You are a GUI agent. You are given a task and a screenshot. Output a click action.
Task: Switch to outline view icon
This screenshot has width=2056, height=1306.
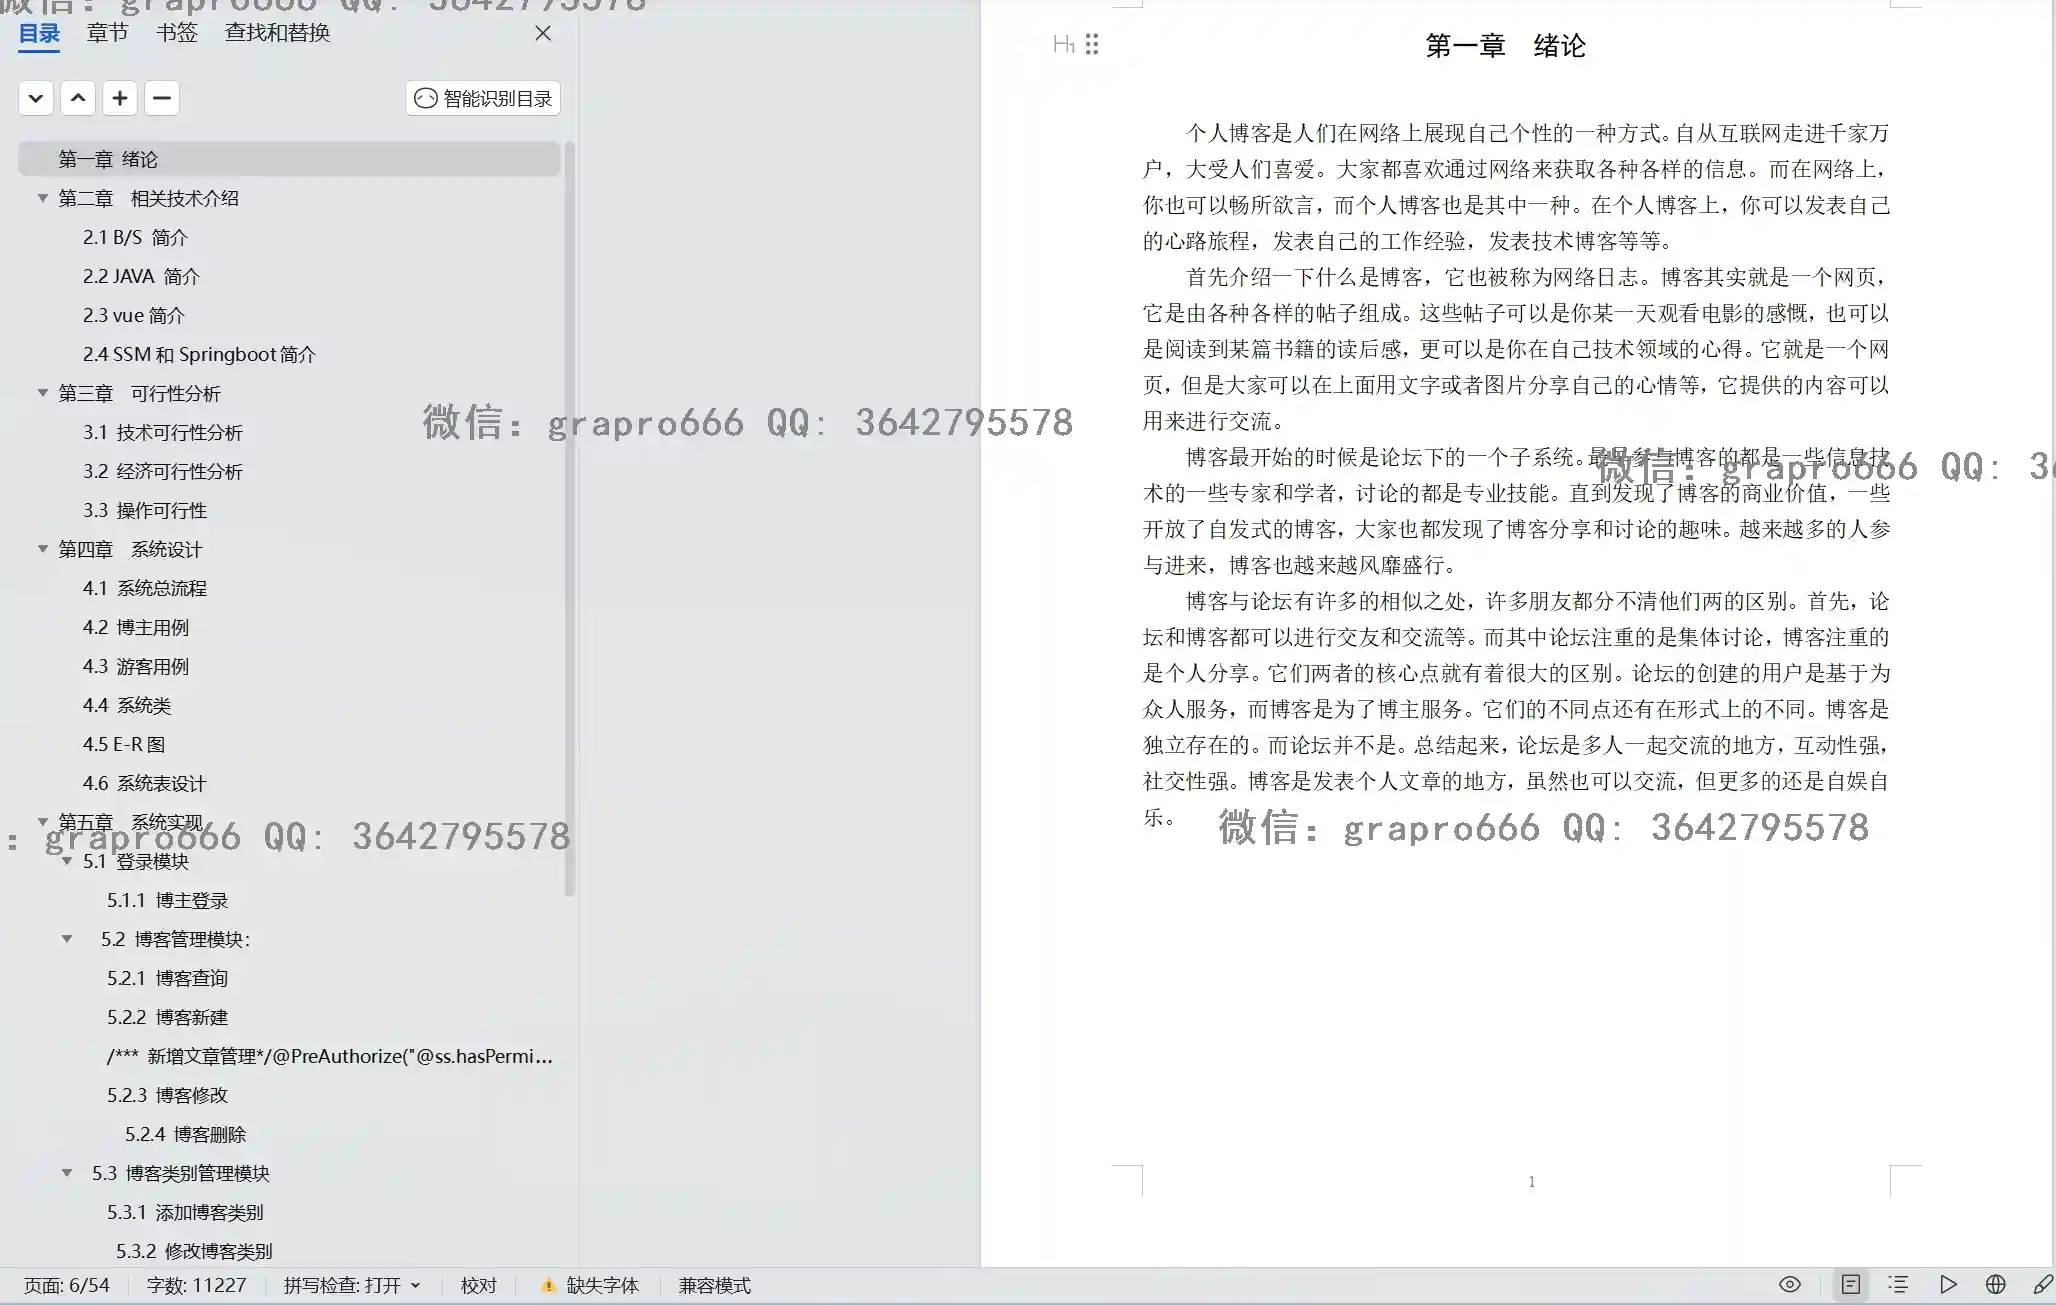1898,1285
